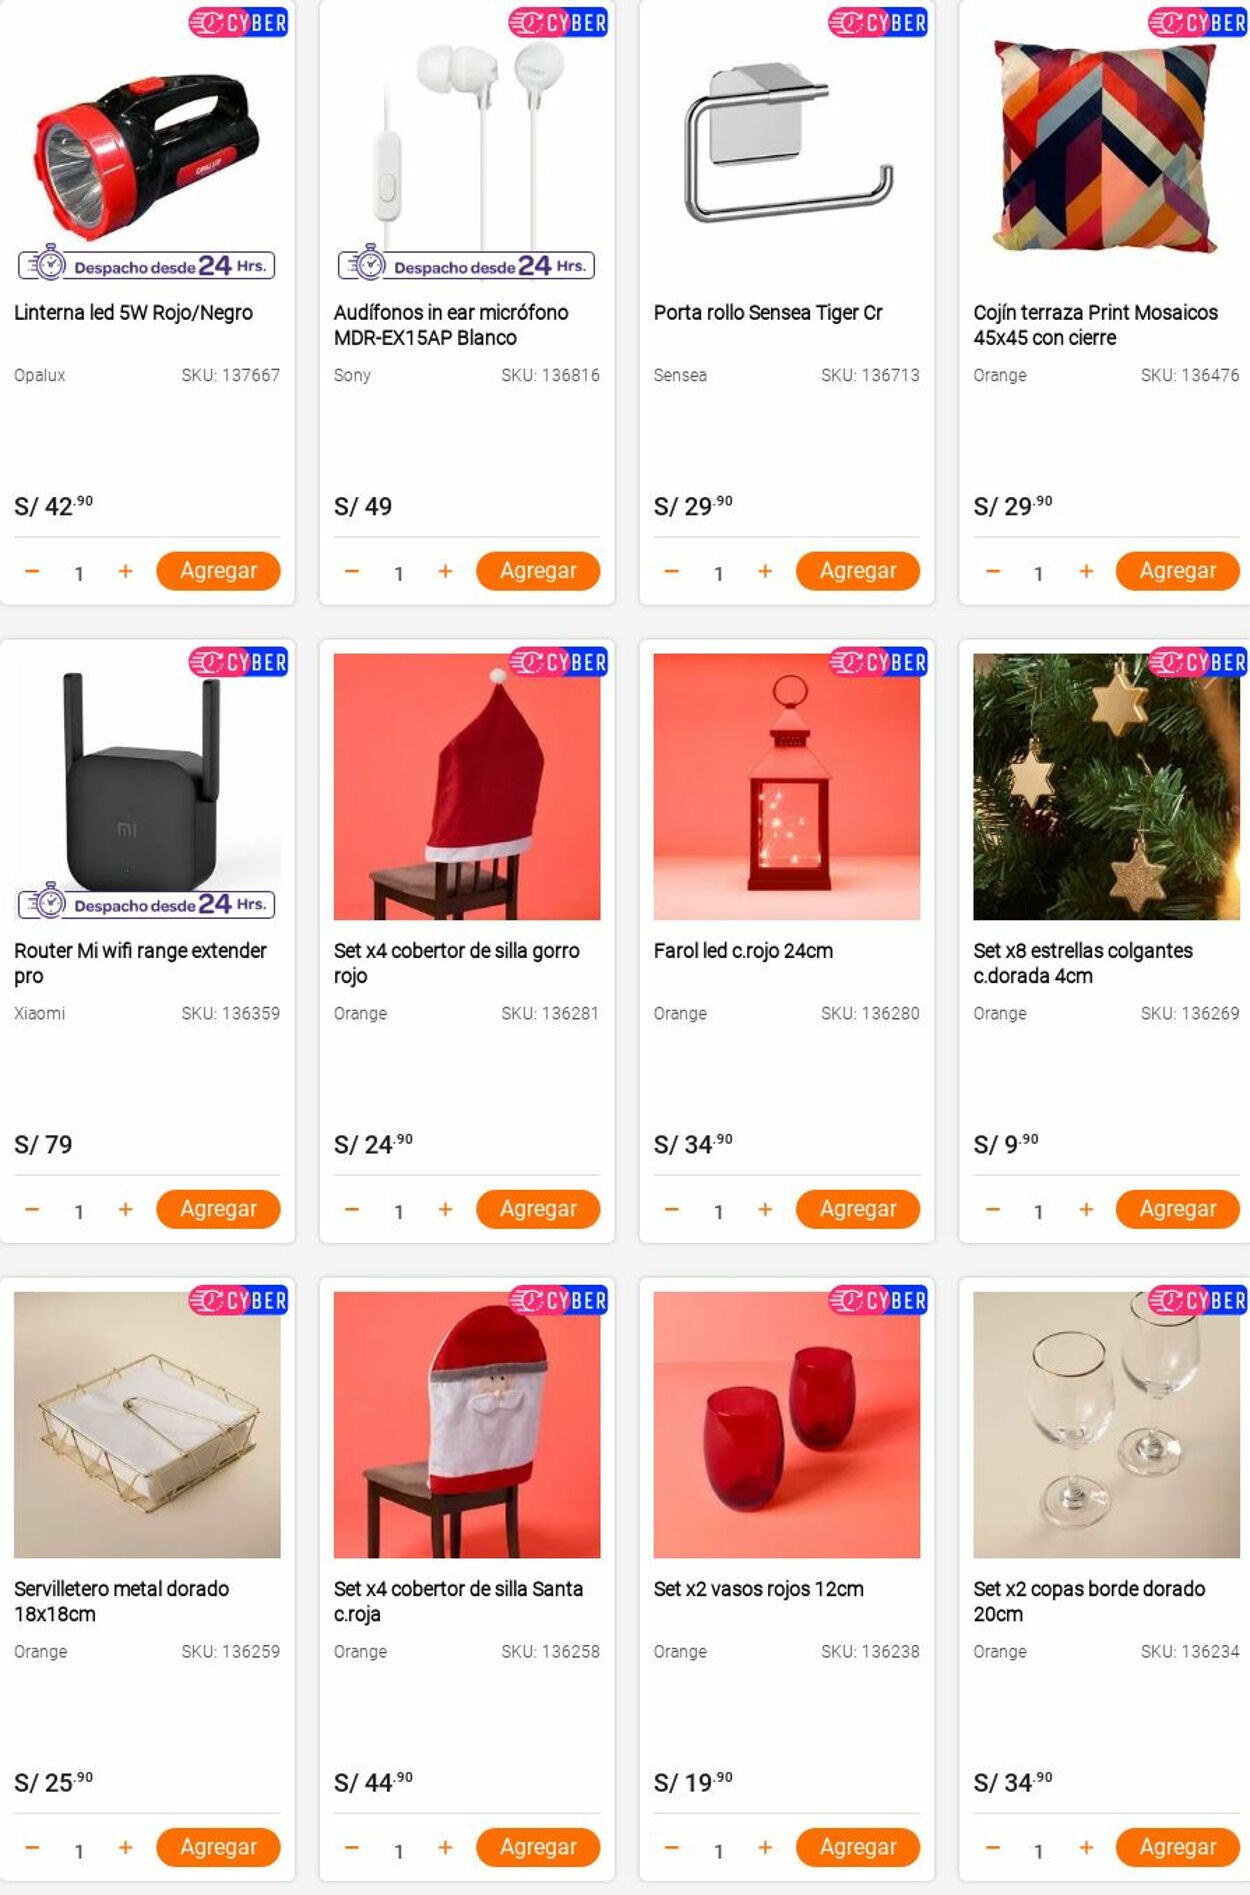Add Router Mi wifi extender to cart
The height and width of the screenshot is (1895, 1250).
(x=218, y=1209)
